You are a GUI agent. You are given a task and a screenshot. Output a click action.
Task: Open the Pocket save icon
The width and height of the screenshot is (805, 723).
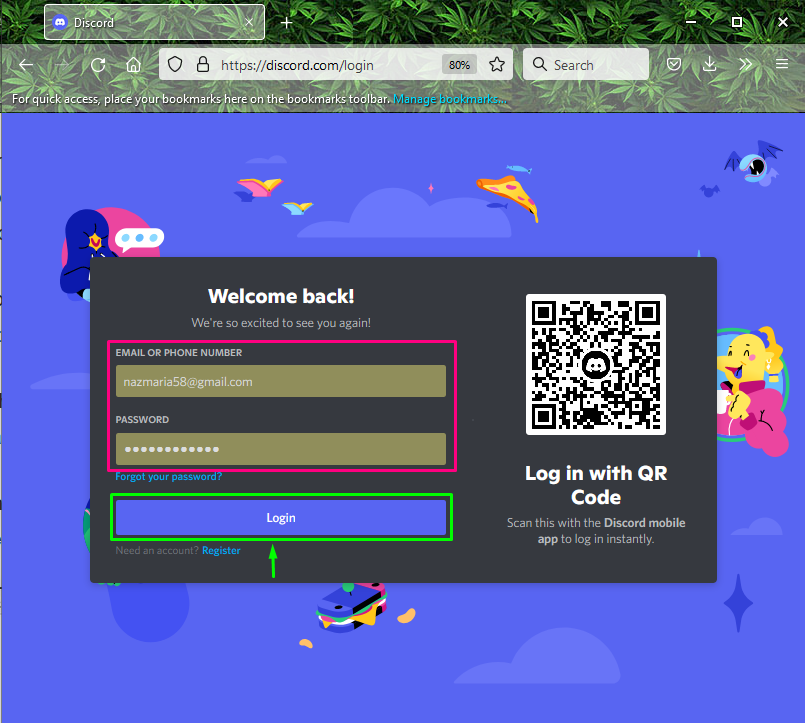674,65
